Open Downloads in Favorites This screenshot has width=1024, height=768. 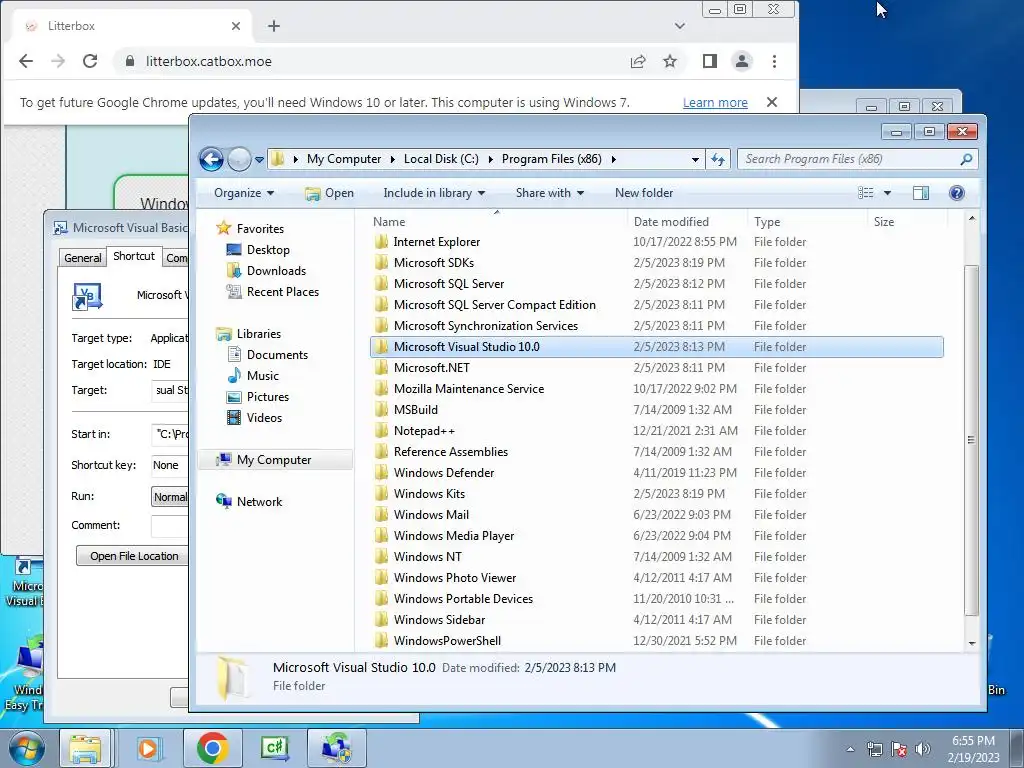click(276, 270)
